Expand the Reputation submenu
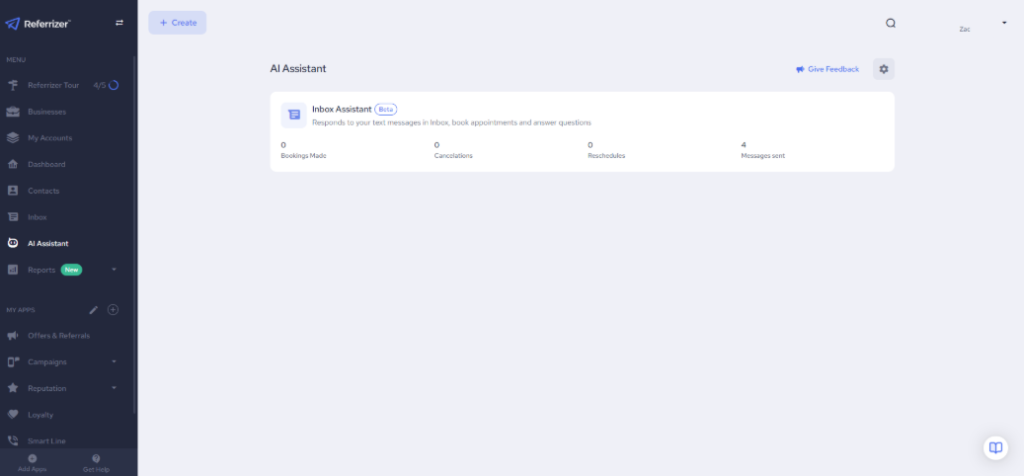The width and height of the screenshot is (1024, 476). (114, 388)
